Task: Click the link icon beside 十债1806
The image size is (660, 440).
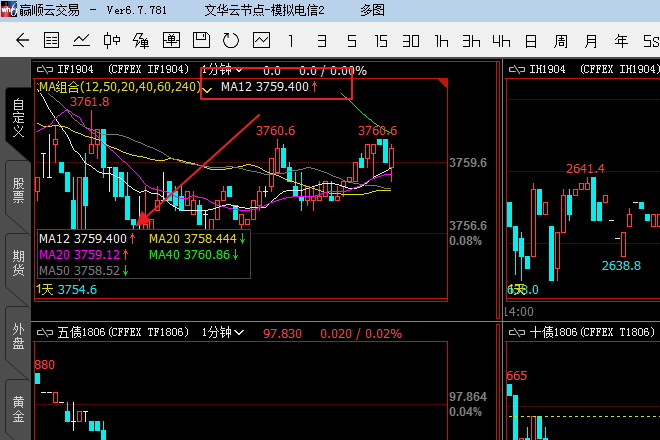Action: [x=516, y=333]
